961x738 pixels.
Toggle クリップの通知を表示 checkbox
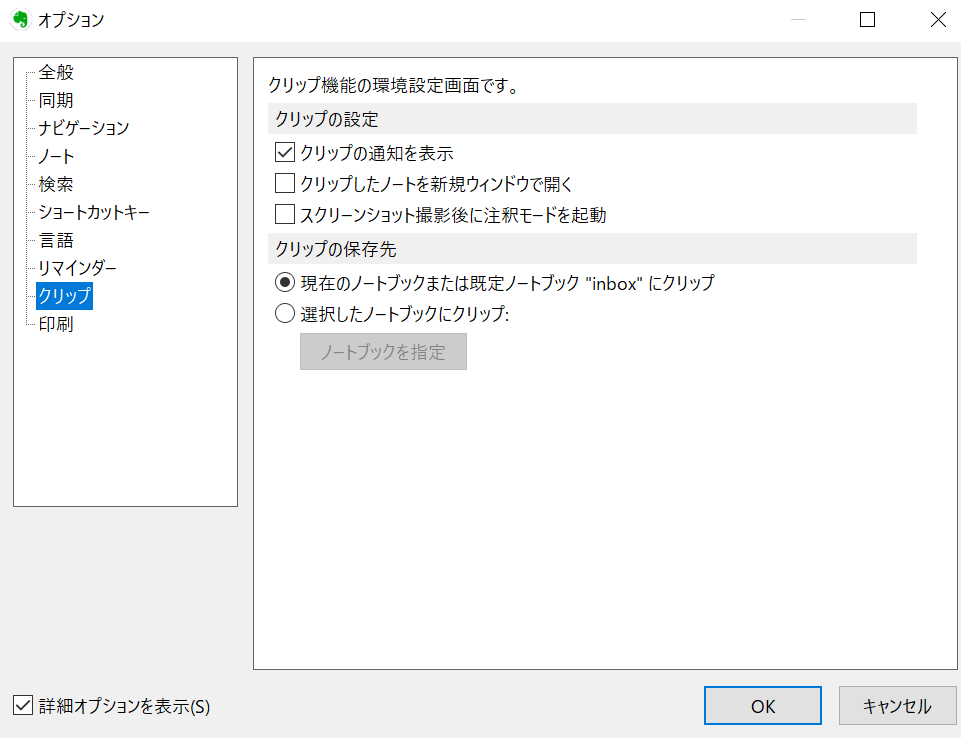coord(285,152)
